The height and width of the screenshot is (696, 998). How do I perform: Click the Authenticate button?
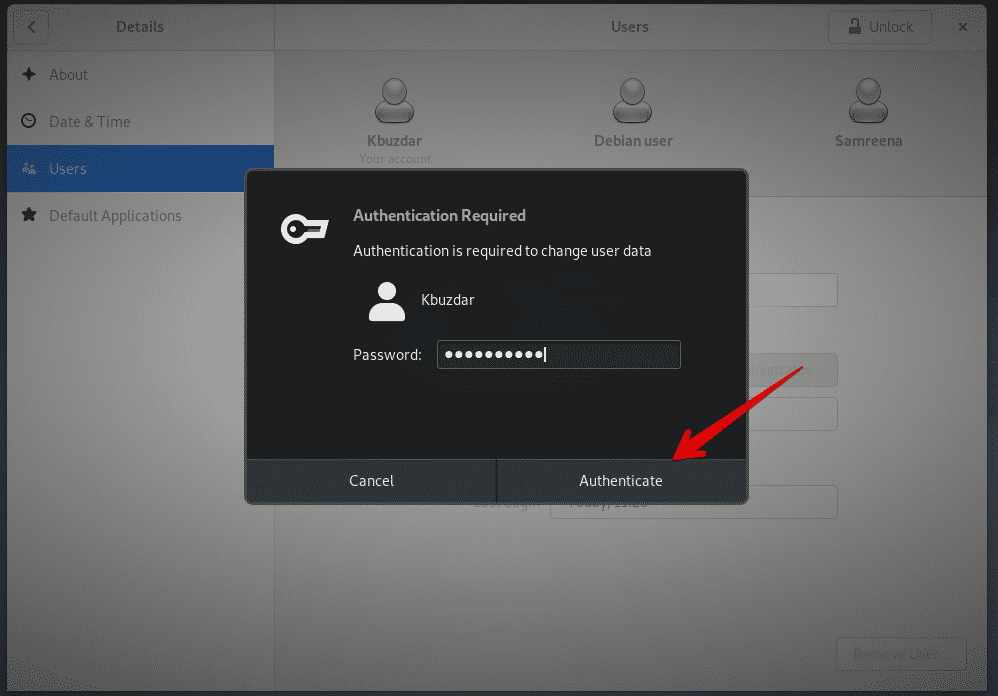(x=621, y=481)
